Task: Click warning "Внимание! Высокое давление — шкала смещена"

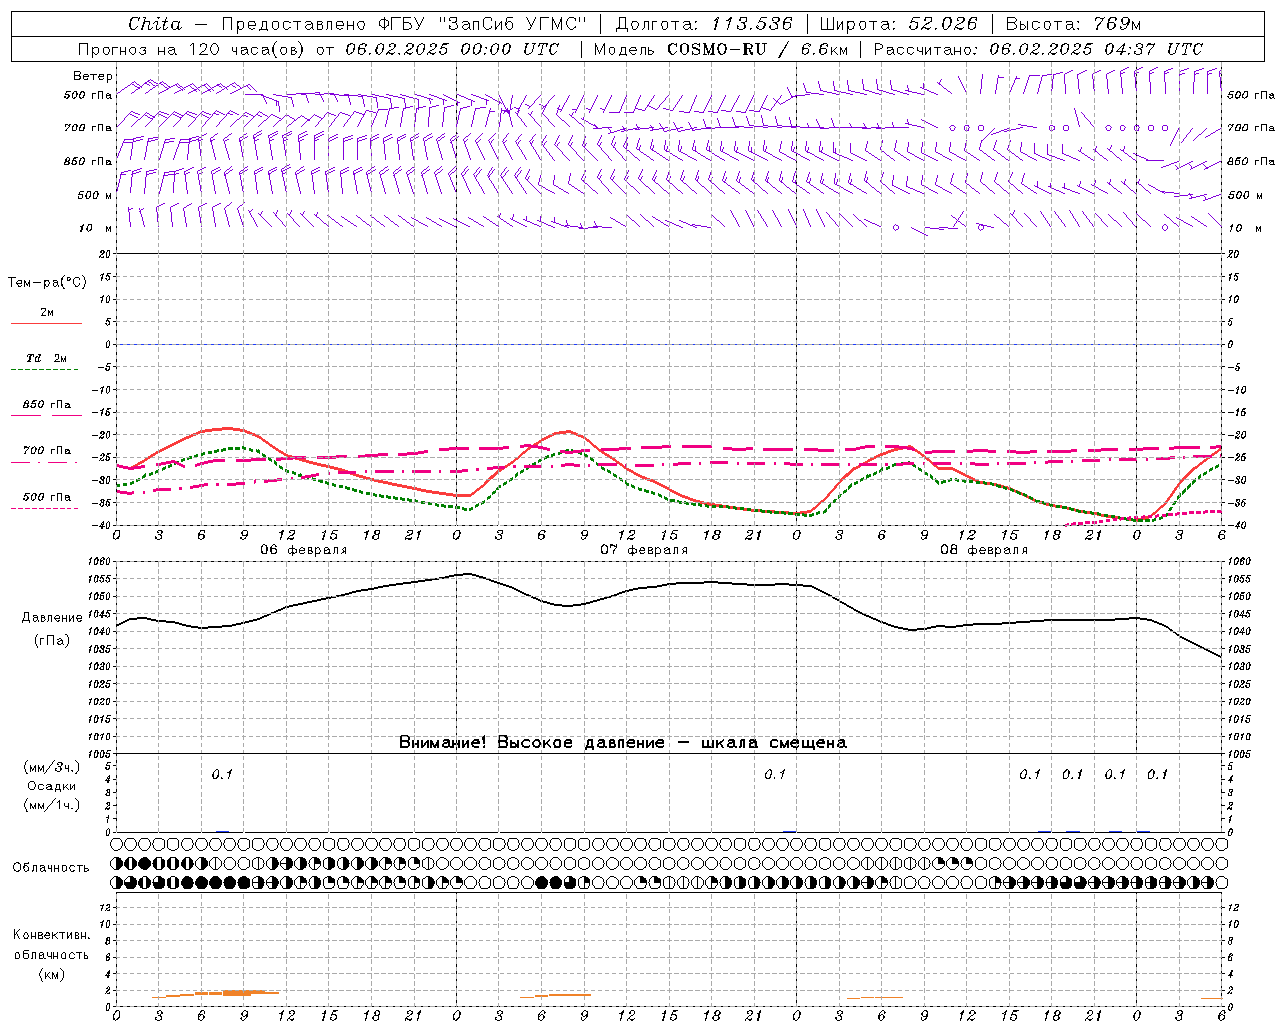Action: pyautogui.click(x=622, y=743)
